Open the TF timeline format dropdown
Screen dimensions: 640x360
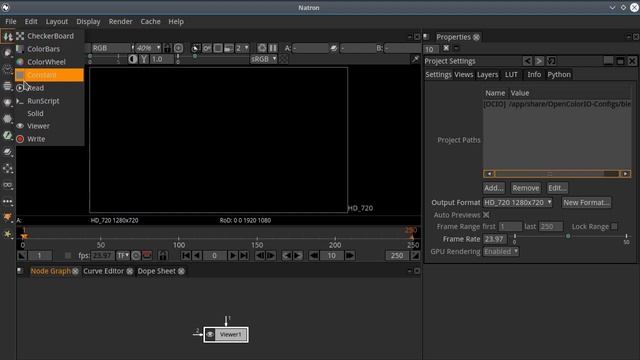point(122,256)
